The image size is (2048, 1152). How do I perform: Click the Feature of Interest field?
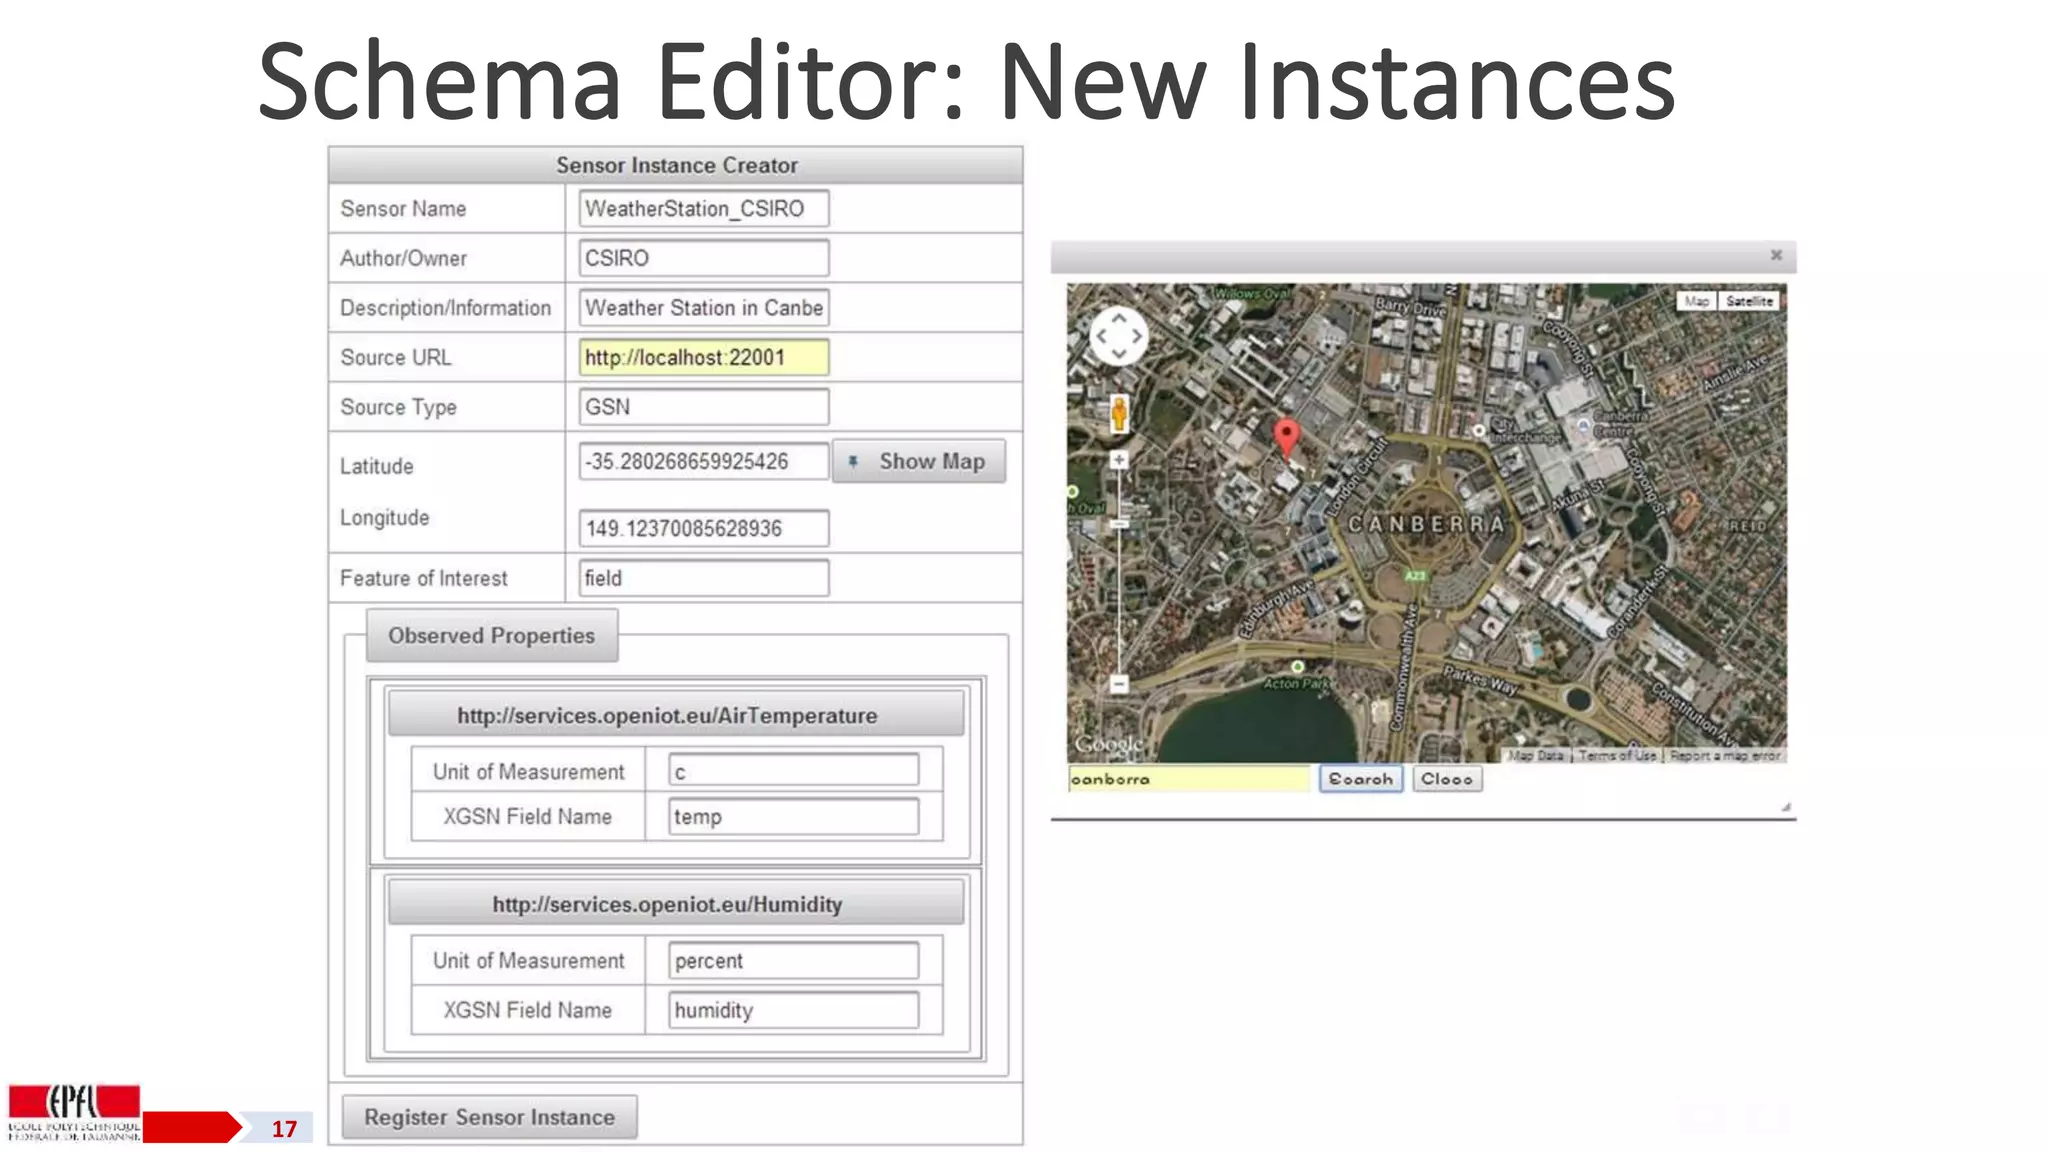pos(704,578)
